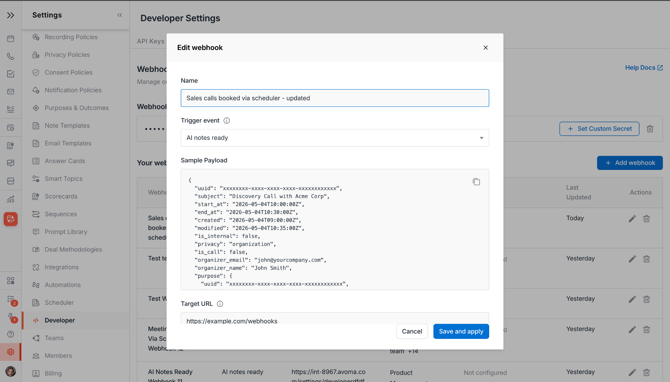Delete the webhook secret with trash icon
The width and height of the screenshot is (670, 382).
pyautogui.click(x=650, y=129)
